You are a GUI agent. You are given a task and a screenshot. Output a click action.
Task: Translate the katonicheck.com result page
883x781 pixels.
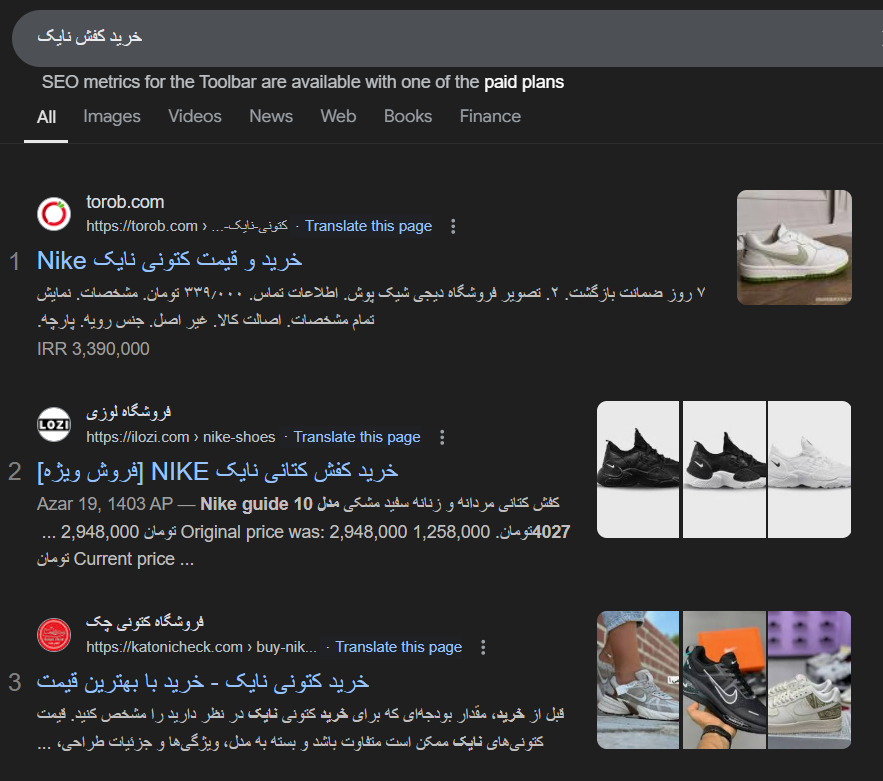pos(399,648)
